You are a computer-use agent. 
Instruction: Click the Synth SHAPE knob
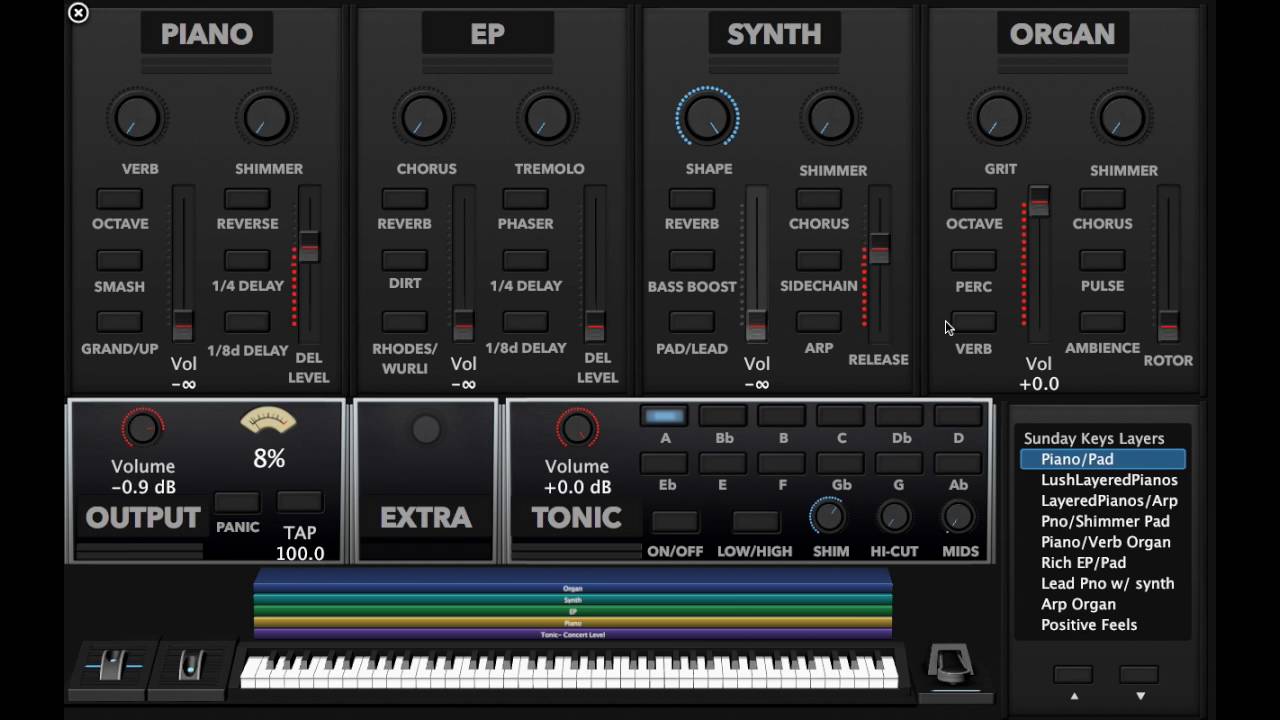707,118
